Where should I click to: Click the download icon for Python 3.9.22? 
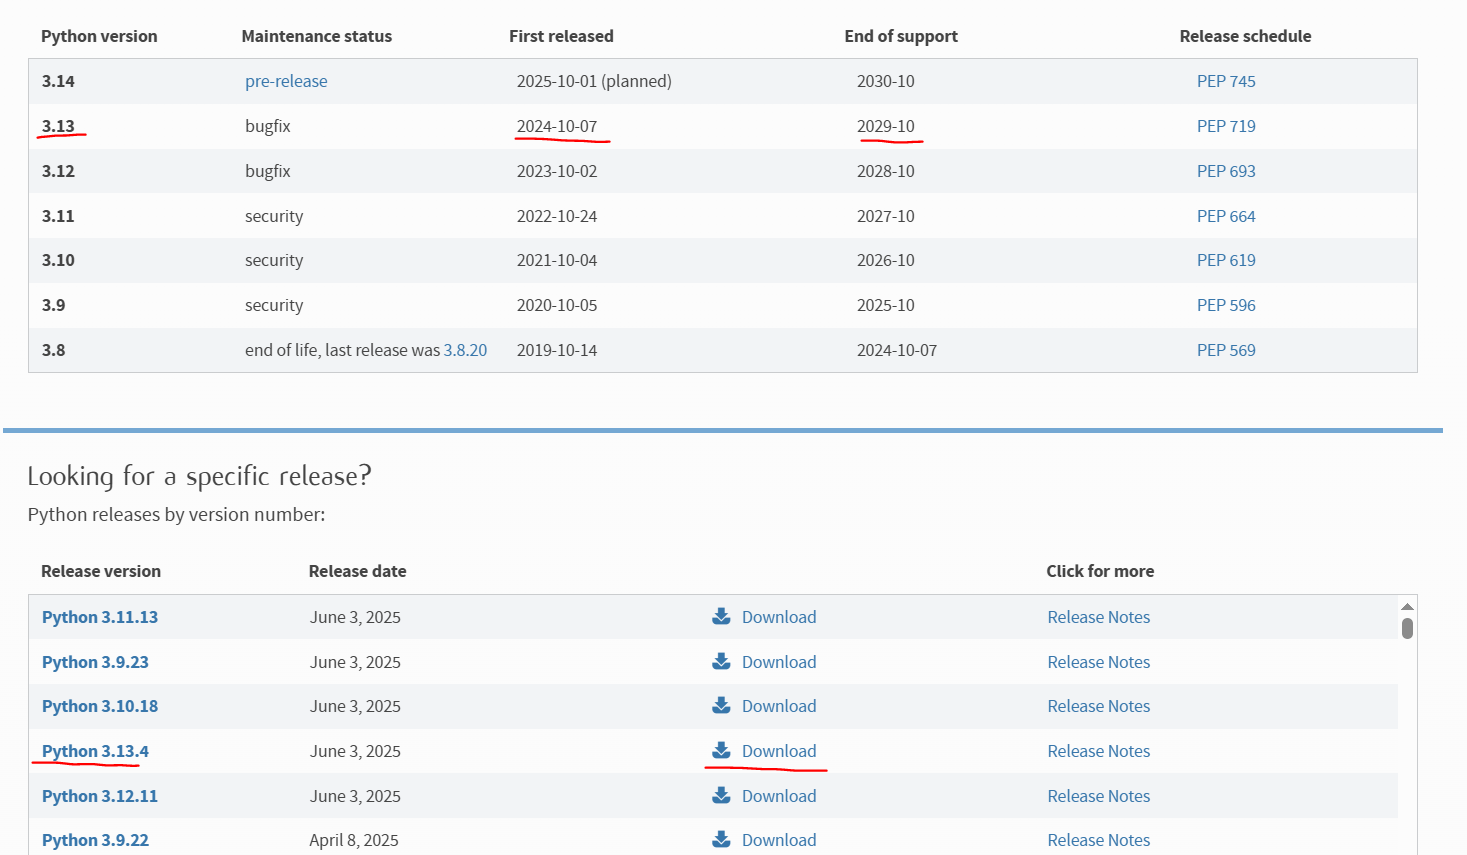pos(721,839)
